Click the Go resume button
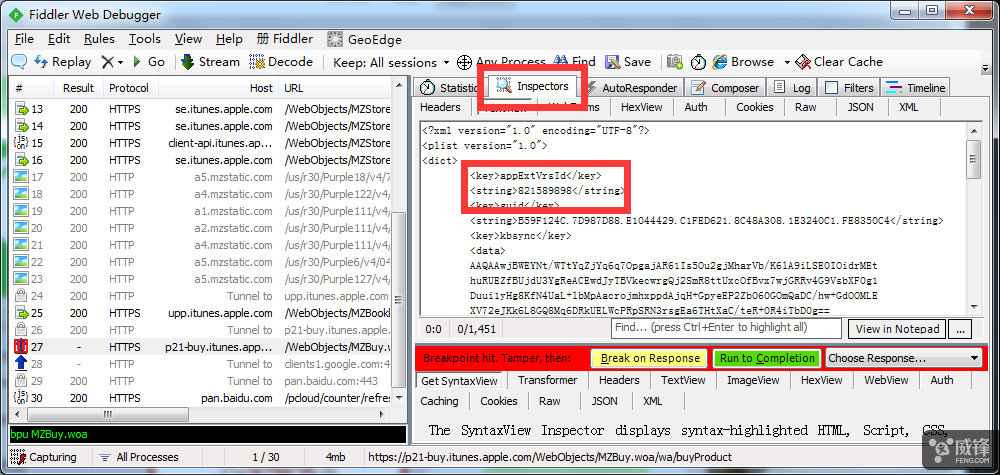The width and height of the screenshot is (1000, 475). [x=149, y=62]
